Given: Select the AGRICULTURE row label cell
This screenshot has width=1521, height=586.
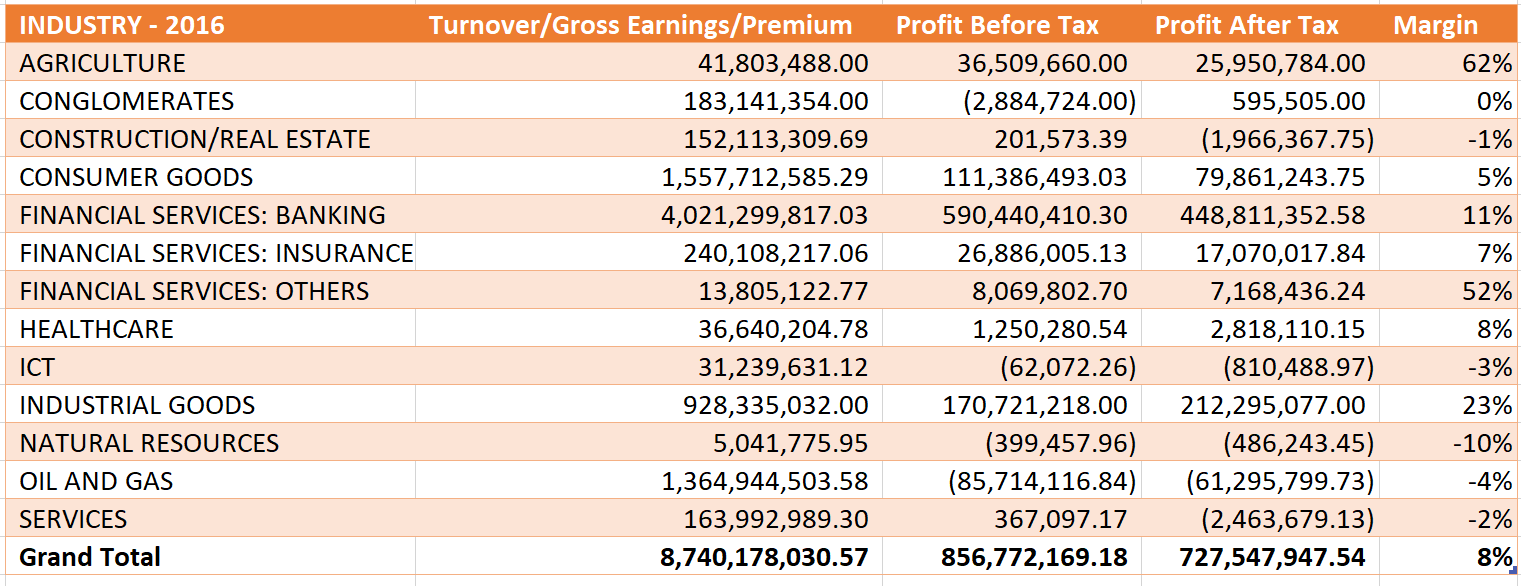Looking at the screenshot, I should click(102, 63).
